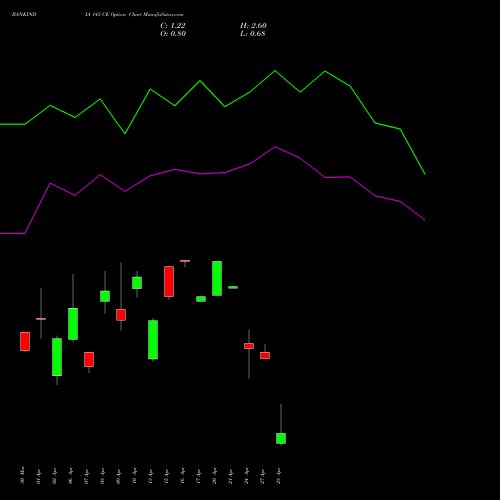Viewport: 500px width, 500px height.
Task: Select the 02 Apr date label
Action: click(54, 476)
